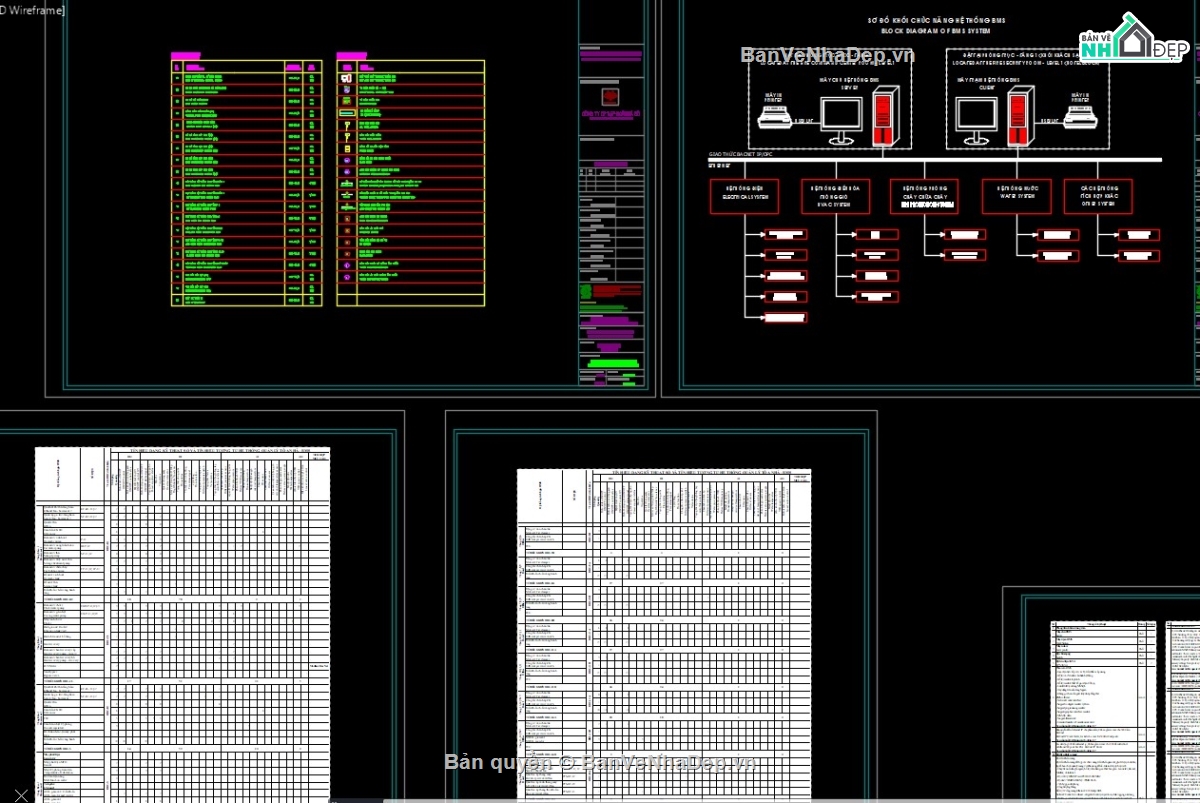1200x803 pixels.
Task: Select the Other System block
Action: (1098, 196)
